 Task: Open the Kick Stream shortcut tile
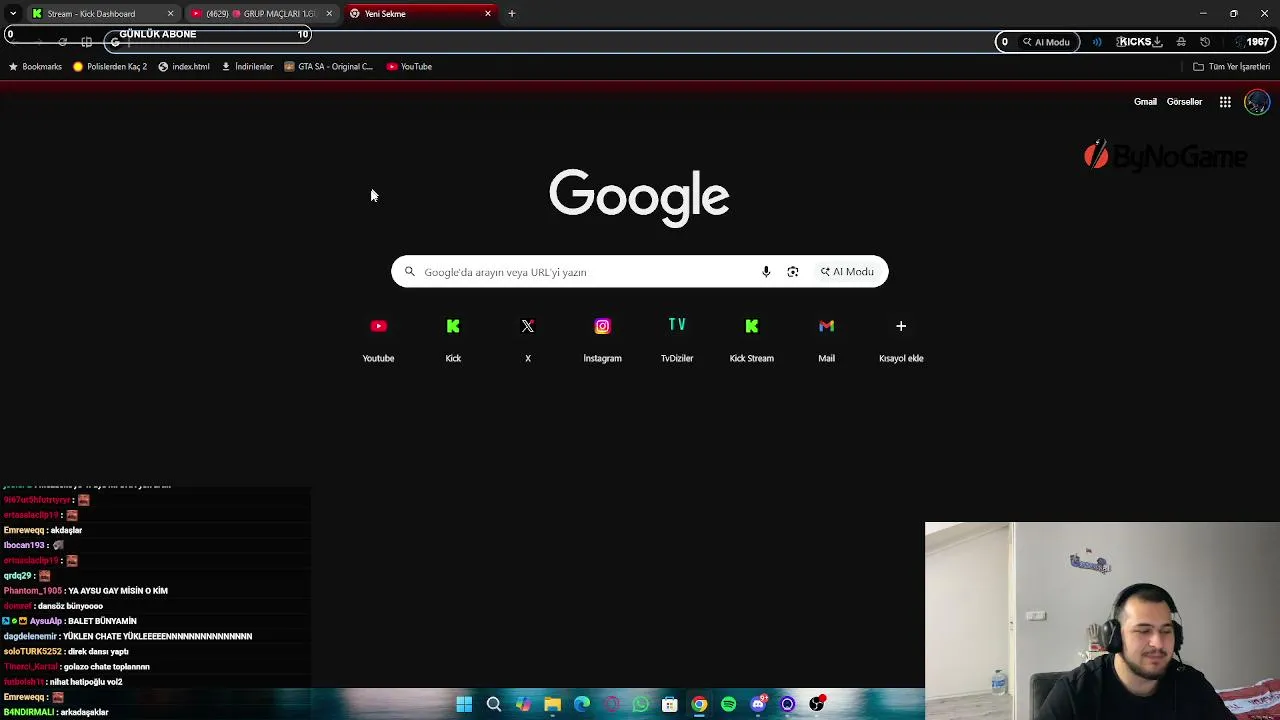(752, 339)
